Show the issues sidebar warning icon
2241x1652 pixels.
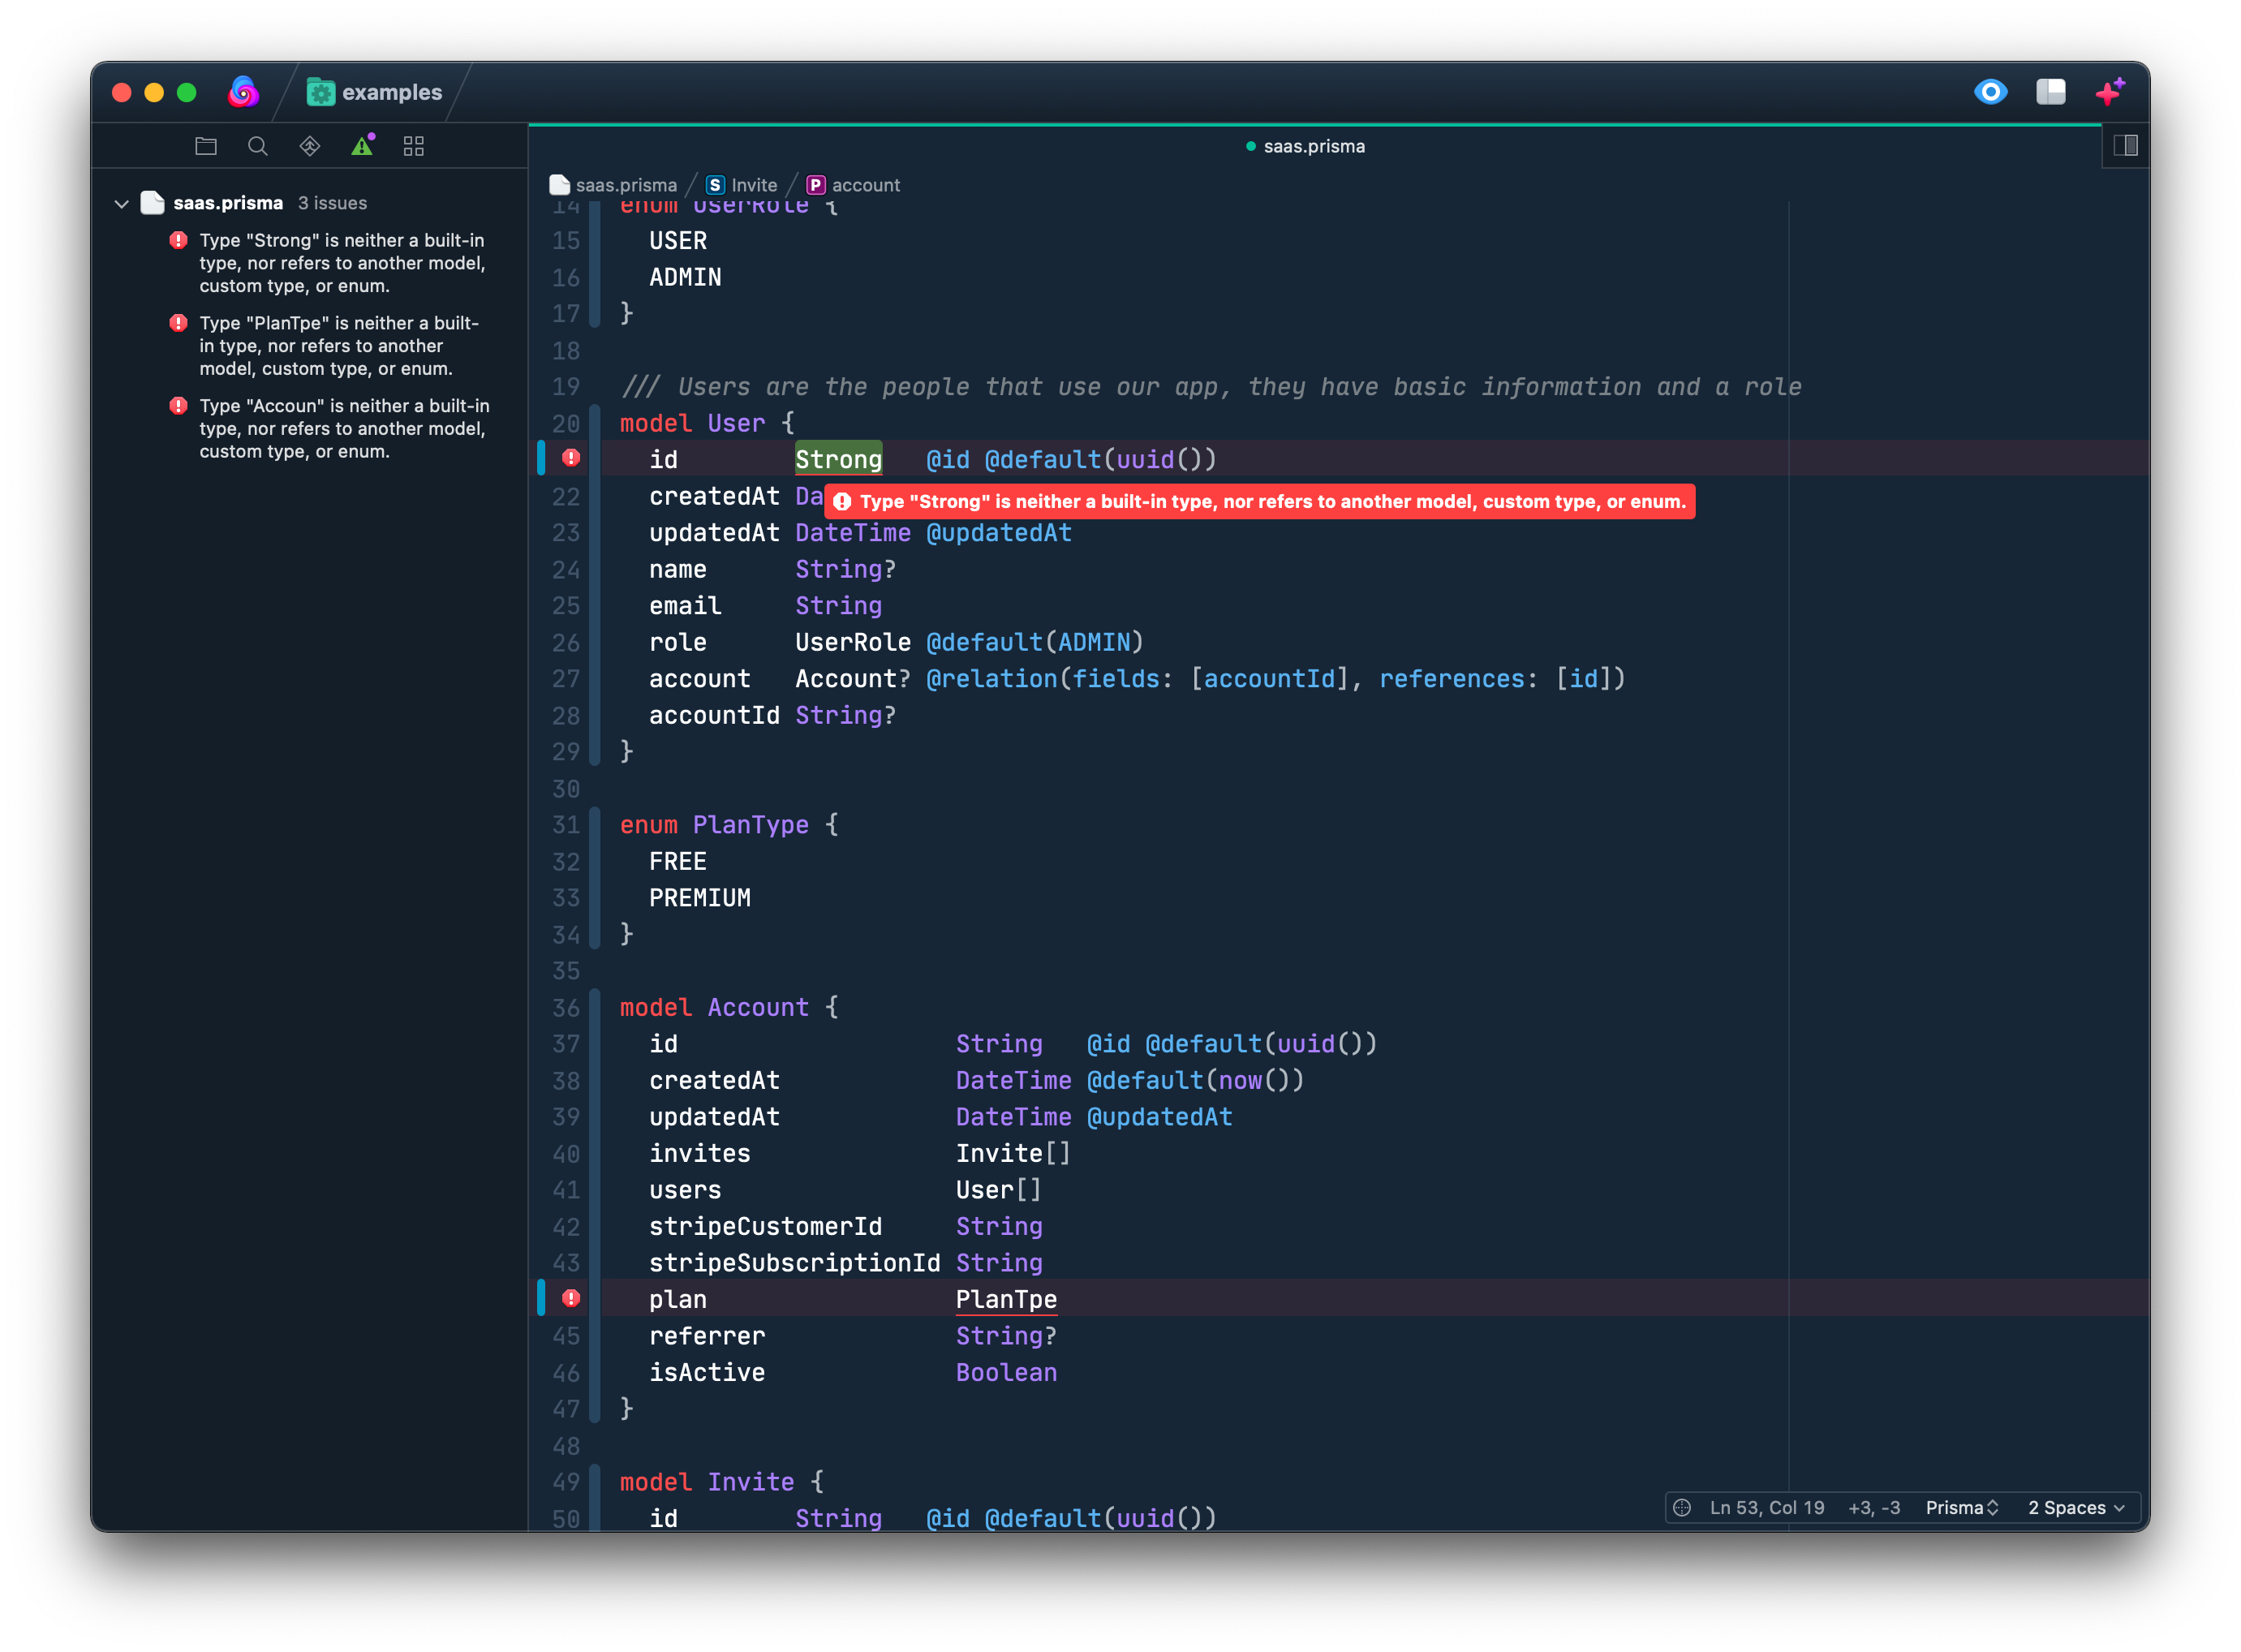coord(362,146)
